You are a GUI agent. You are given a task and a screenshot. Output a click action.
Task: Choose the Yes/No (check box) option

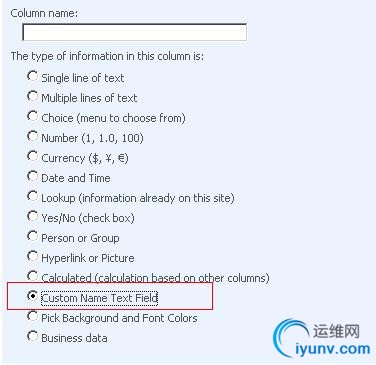click(32, 216)
